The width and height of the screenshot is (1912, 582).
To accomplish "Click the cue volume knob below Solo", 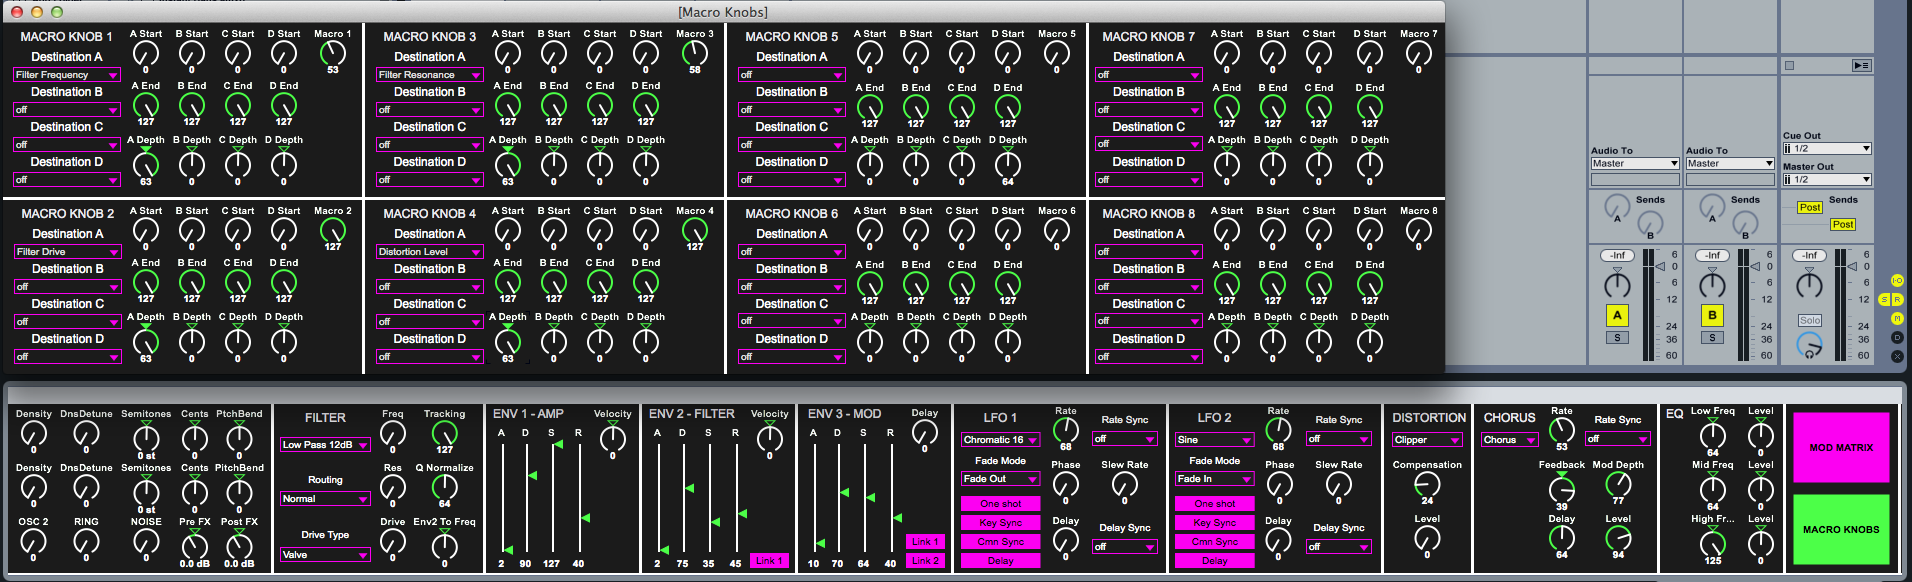I will tap(1809, 345).
